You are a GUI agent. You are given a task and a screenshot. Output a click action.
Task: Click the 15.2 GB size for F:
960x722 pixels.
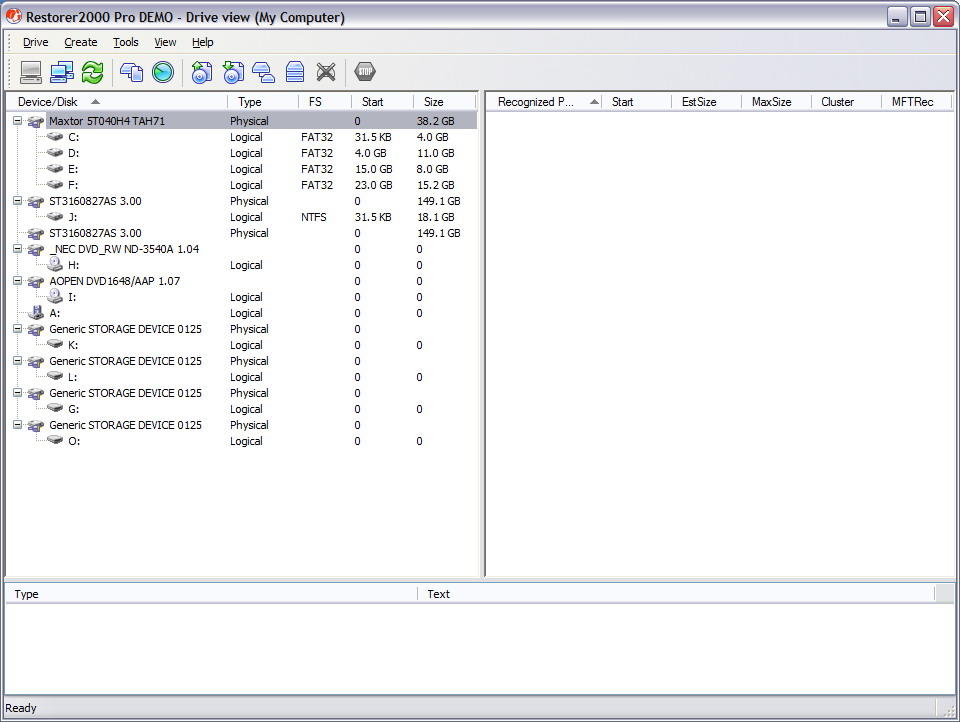[x=435, y=185]
